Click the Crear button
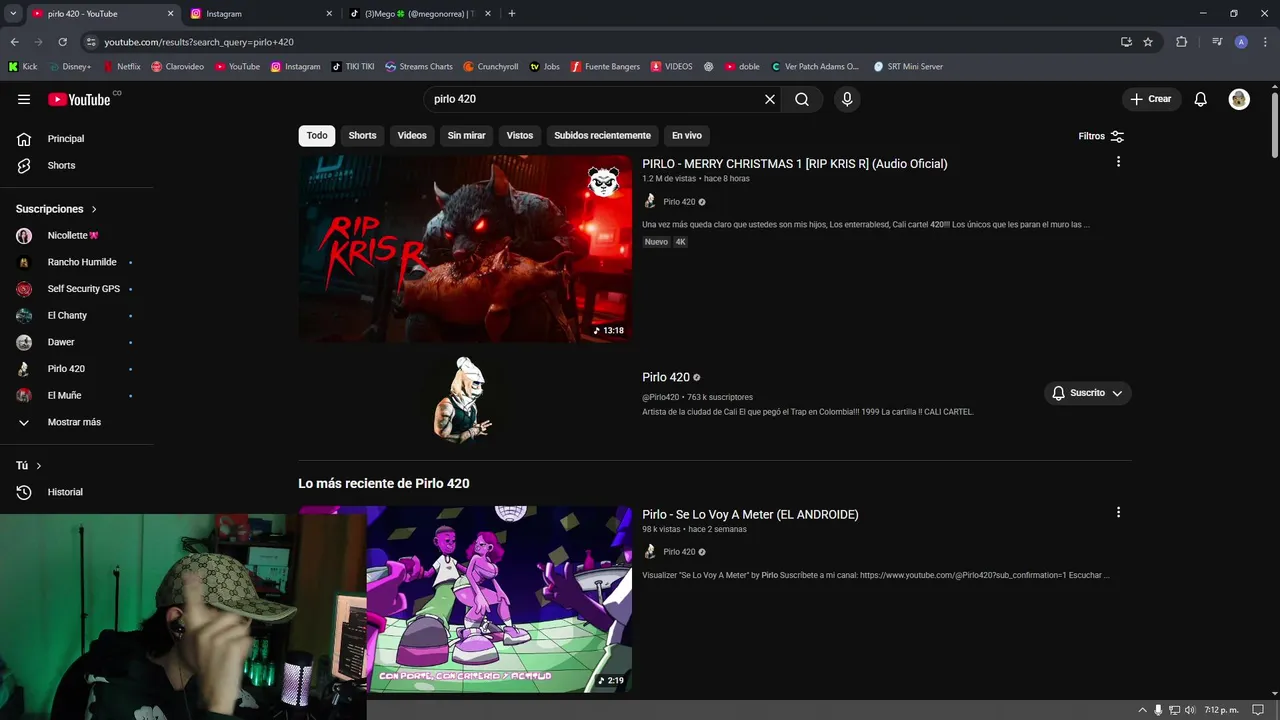The width and height of the screenshot is (1280, 720). coord(1150,99)
